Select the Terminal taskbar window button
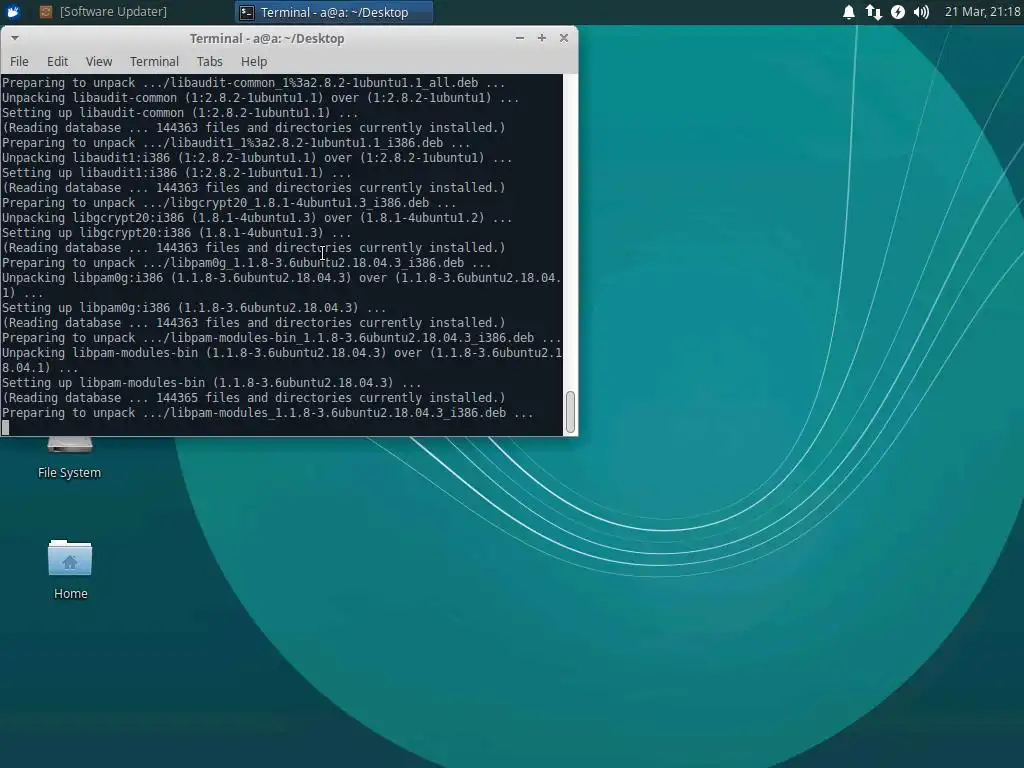Screen dimensions: 1024x768 (333, 12)
